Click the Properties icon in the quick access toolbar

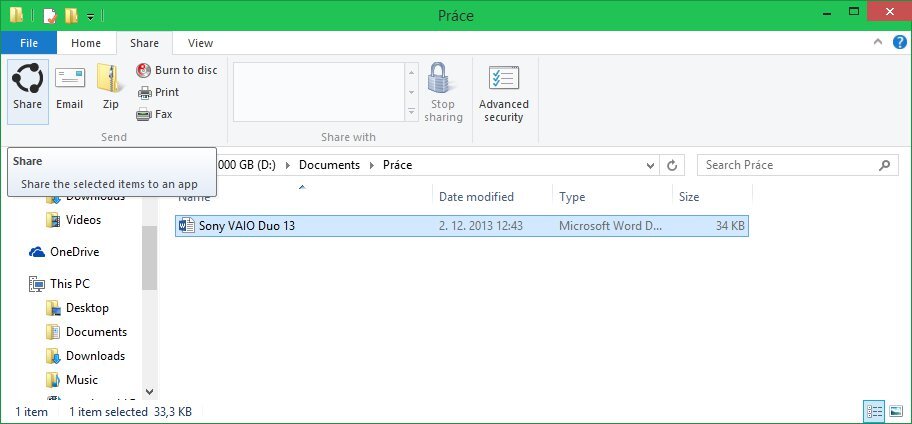(x=50, y=16)
